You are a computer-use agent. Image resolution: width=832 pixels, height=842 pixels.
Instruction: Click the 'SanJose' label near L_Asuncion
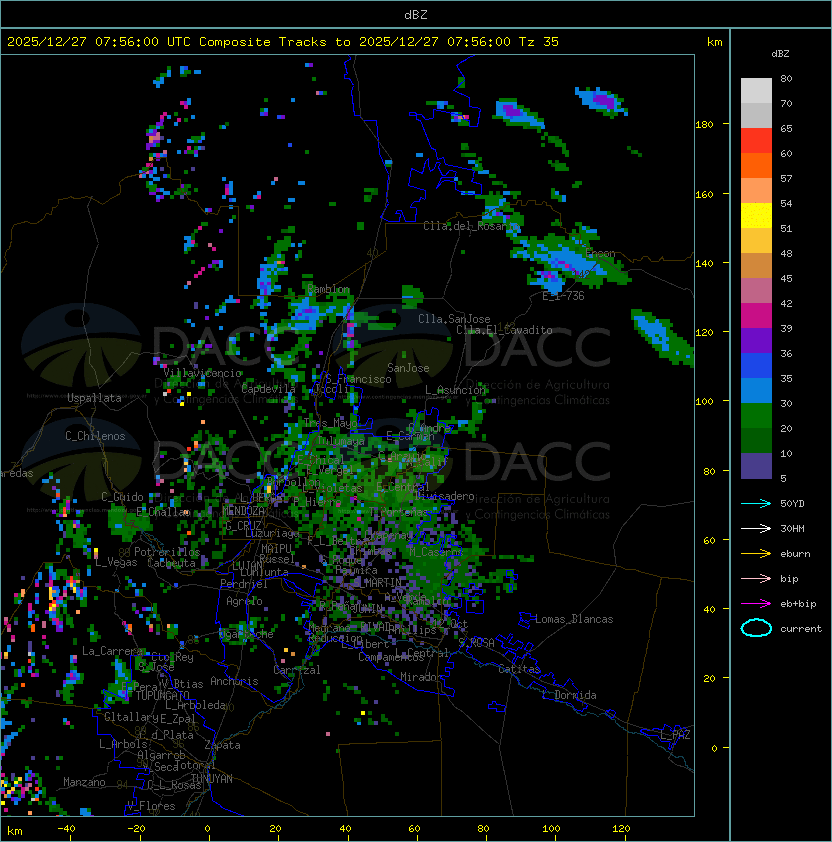click(x=408, y=368)
